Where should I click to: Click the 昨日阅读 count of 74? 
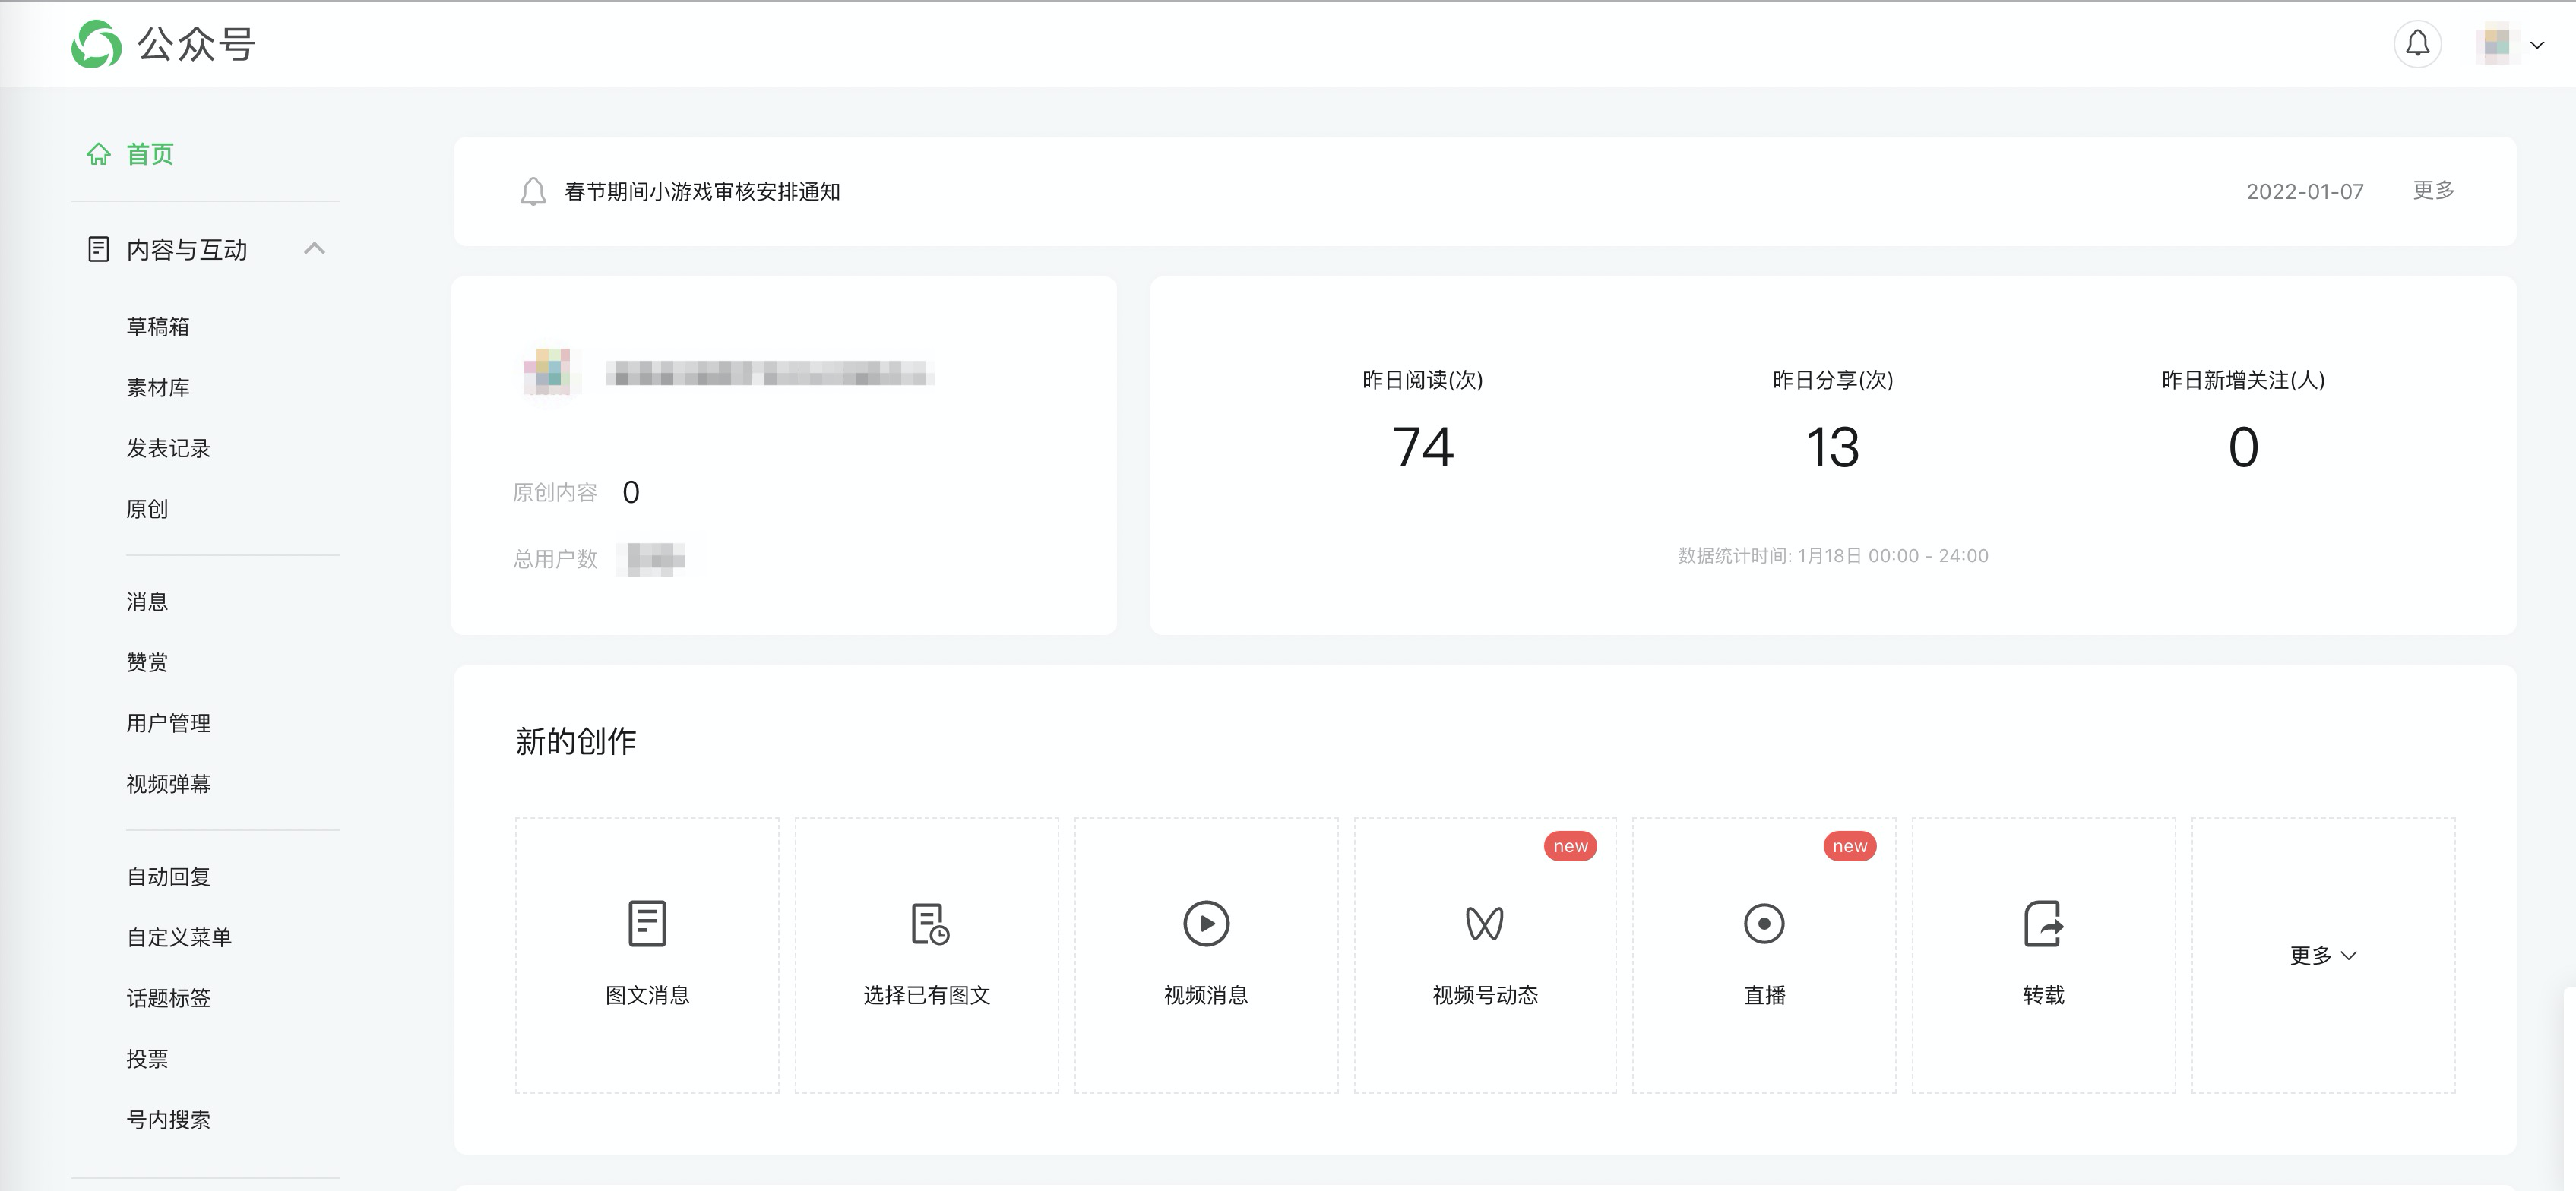coord(1422,447)
